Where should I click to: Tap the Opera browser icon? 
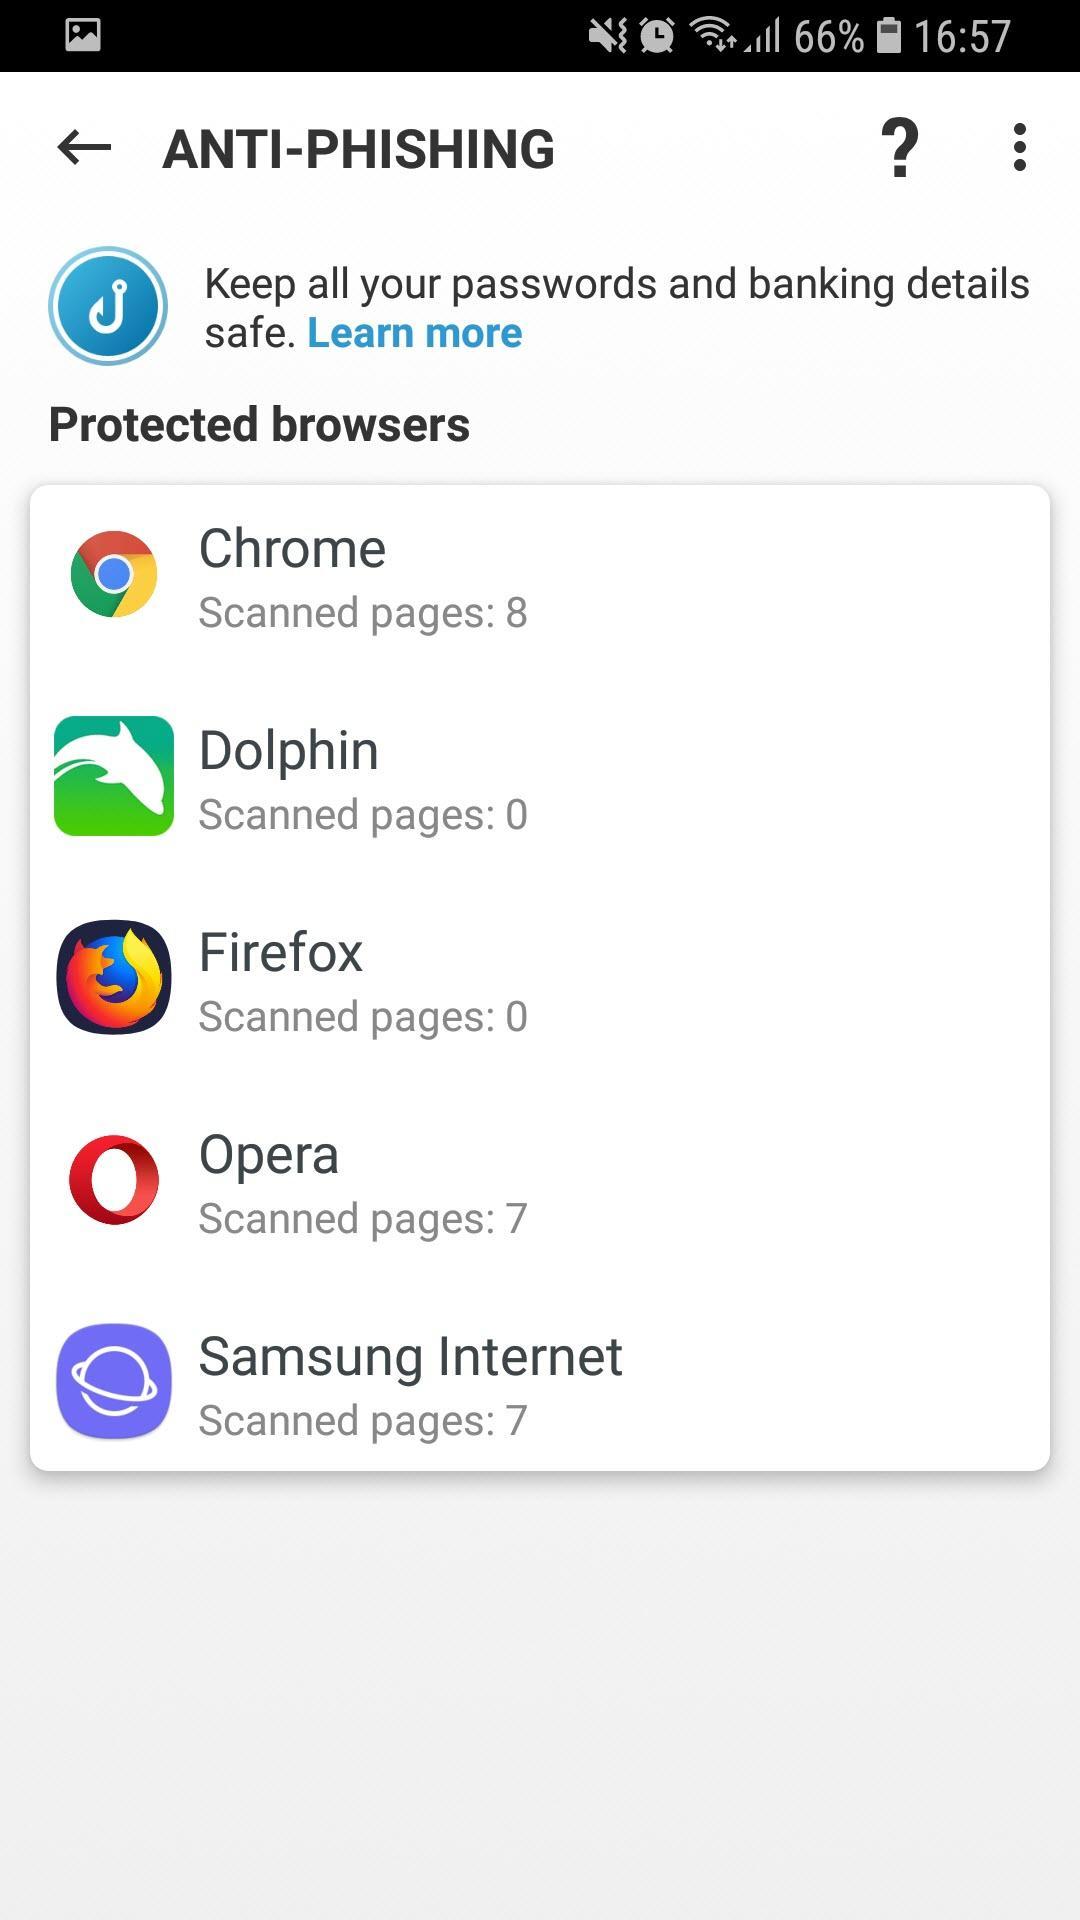coord(114,1180)
